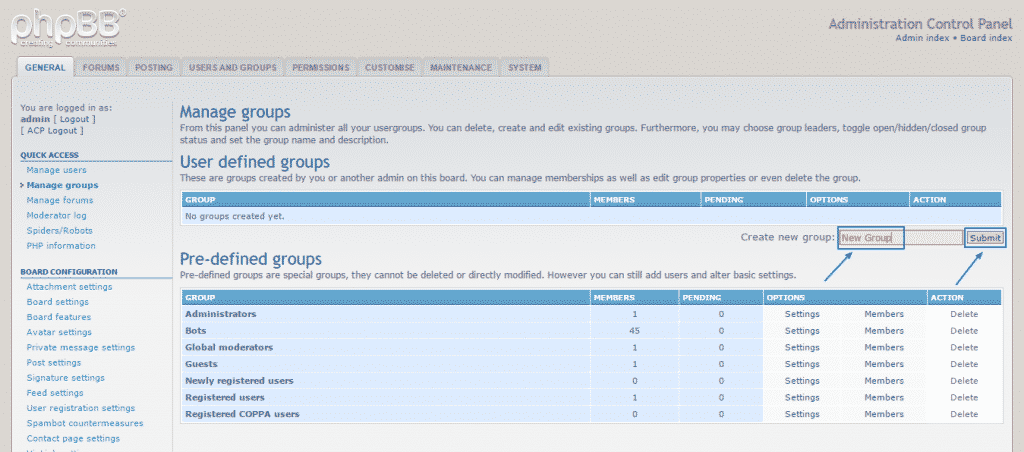Screen dimensions: 1024x452
Task: Follow the Admin index link
Action: 922,38
